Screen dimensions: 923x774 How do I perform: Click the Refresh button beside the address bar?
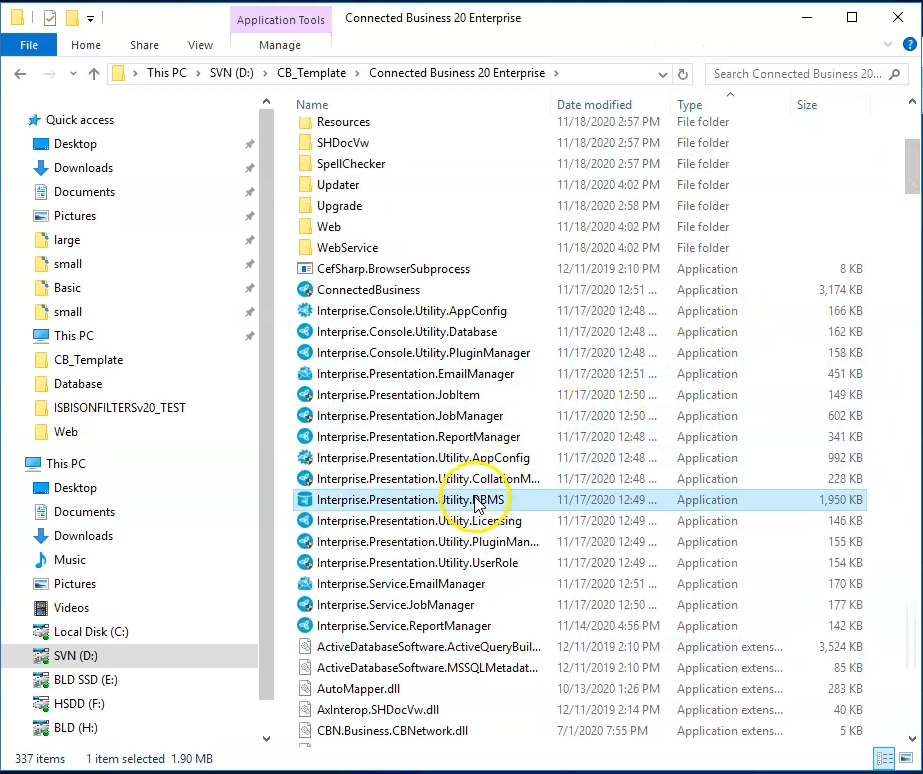683,74
